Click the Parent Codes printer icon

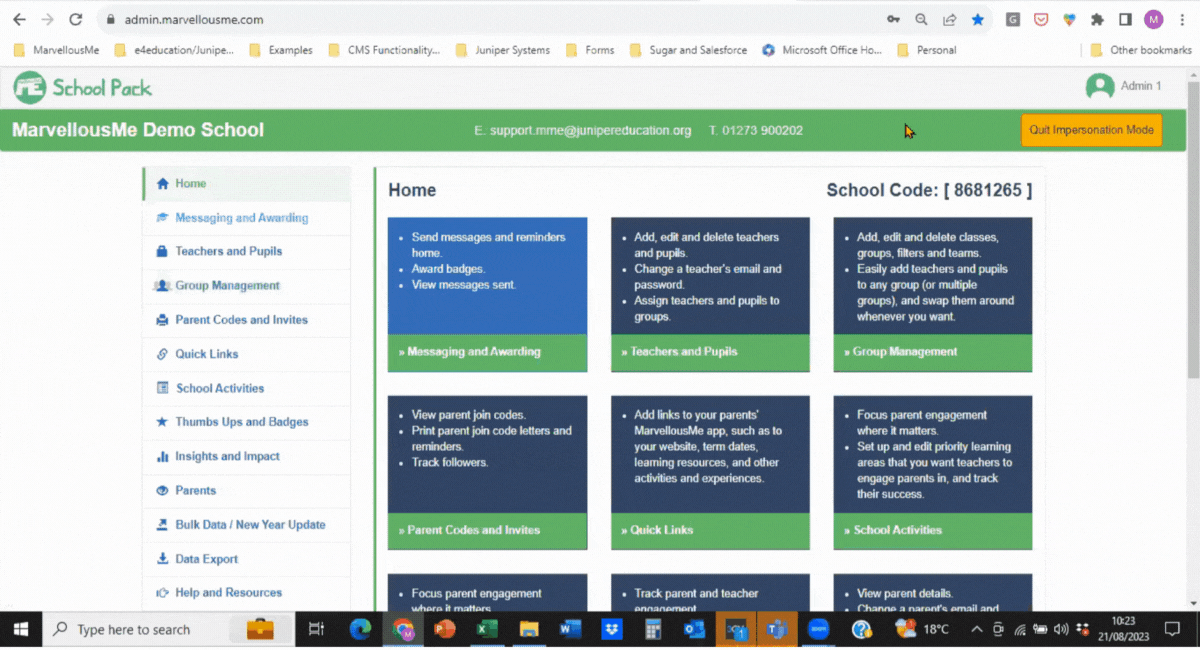[x=162, y=320]
